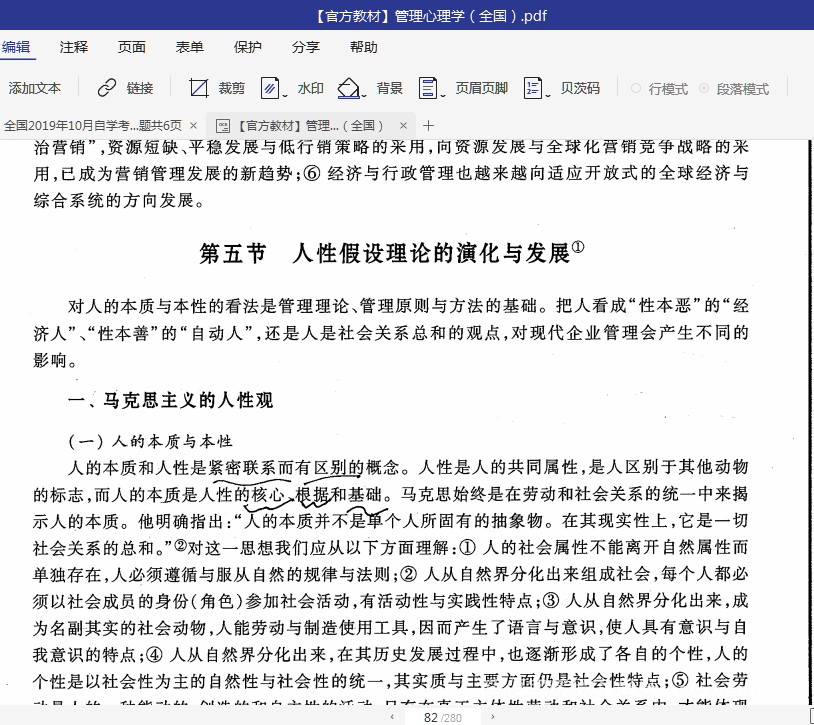
Task: Click the plus icon to add a new tab
Action: pyautogui.click(x=428, y=126)
